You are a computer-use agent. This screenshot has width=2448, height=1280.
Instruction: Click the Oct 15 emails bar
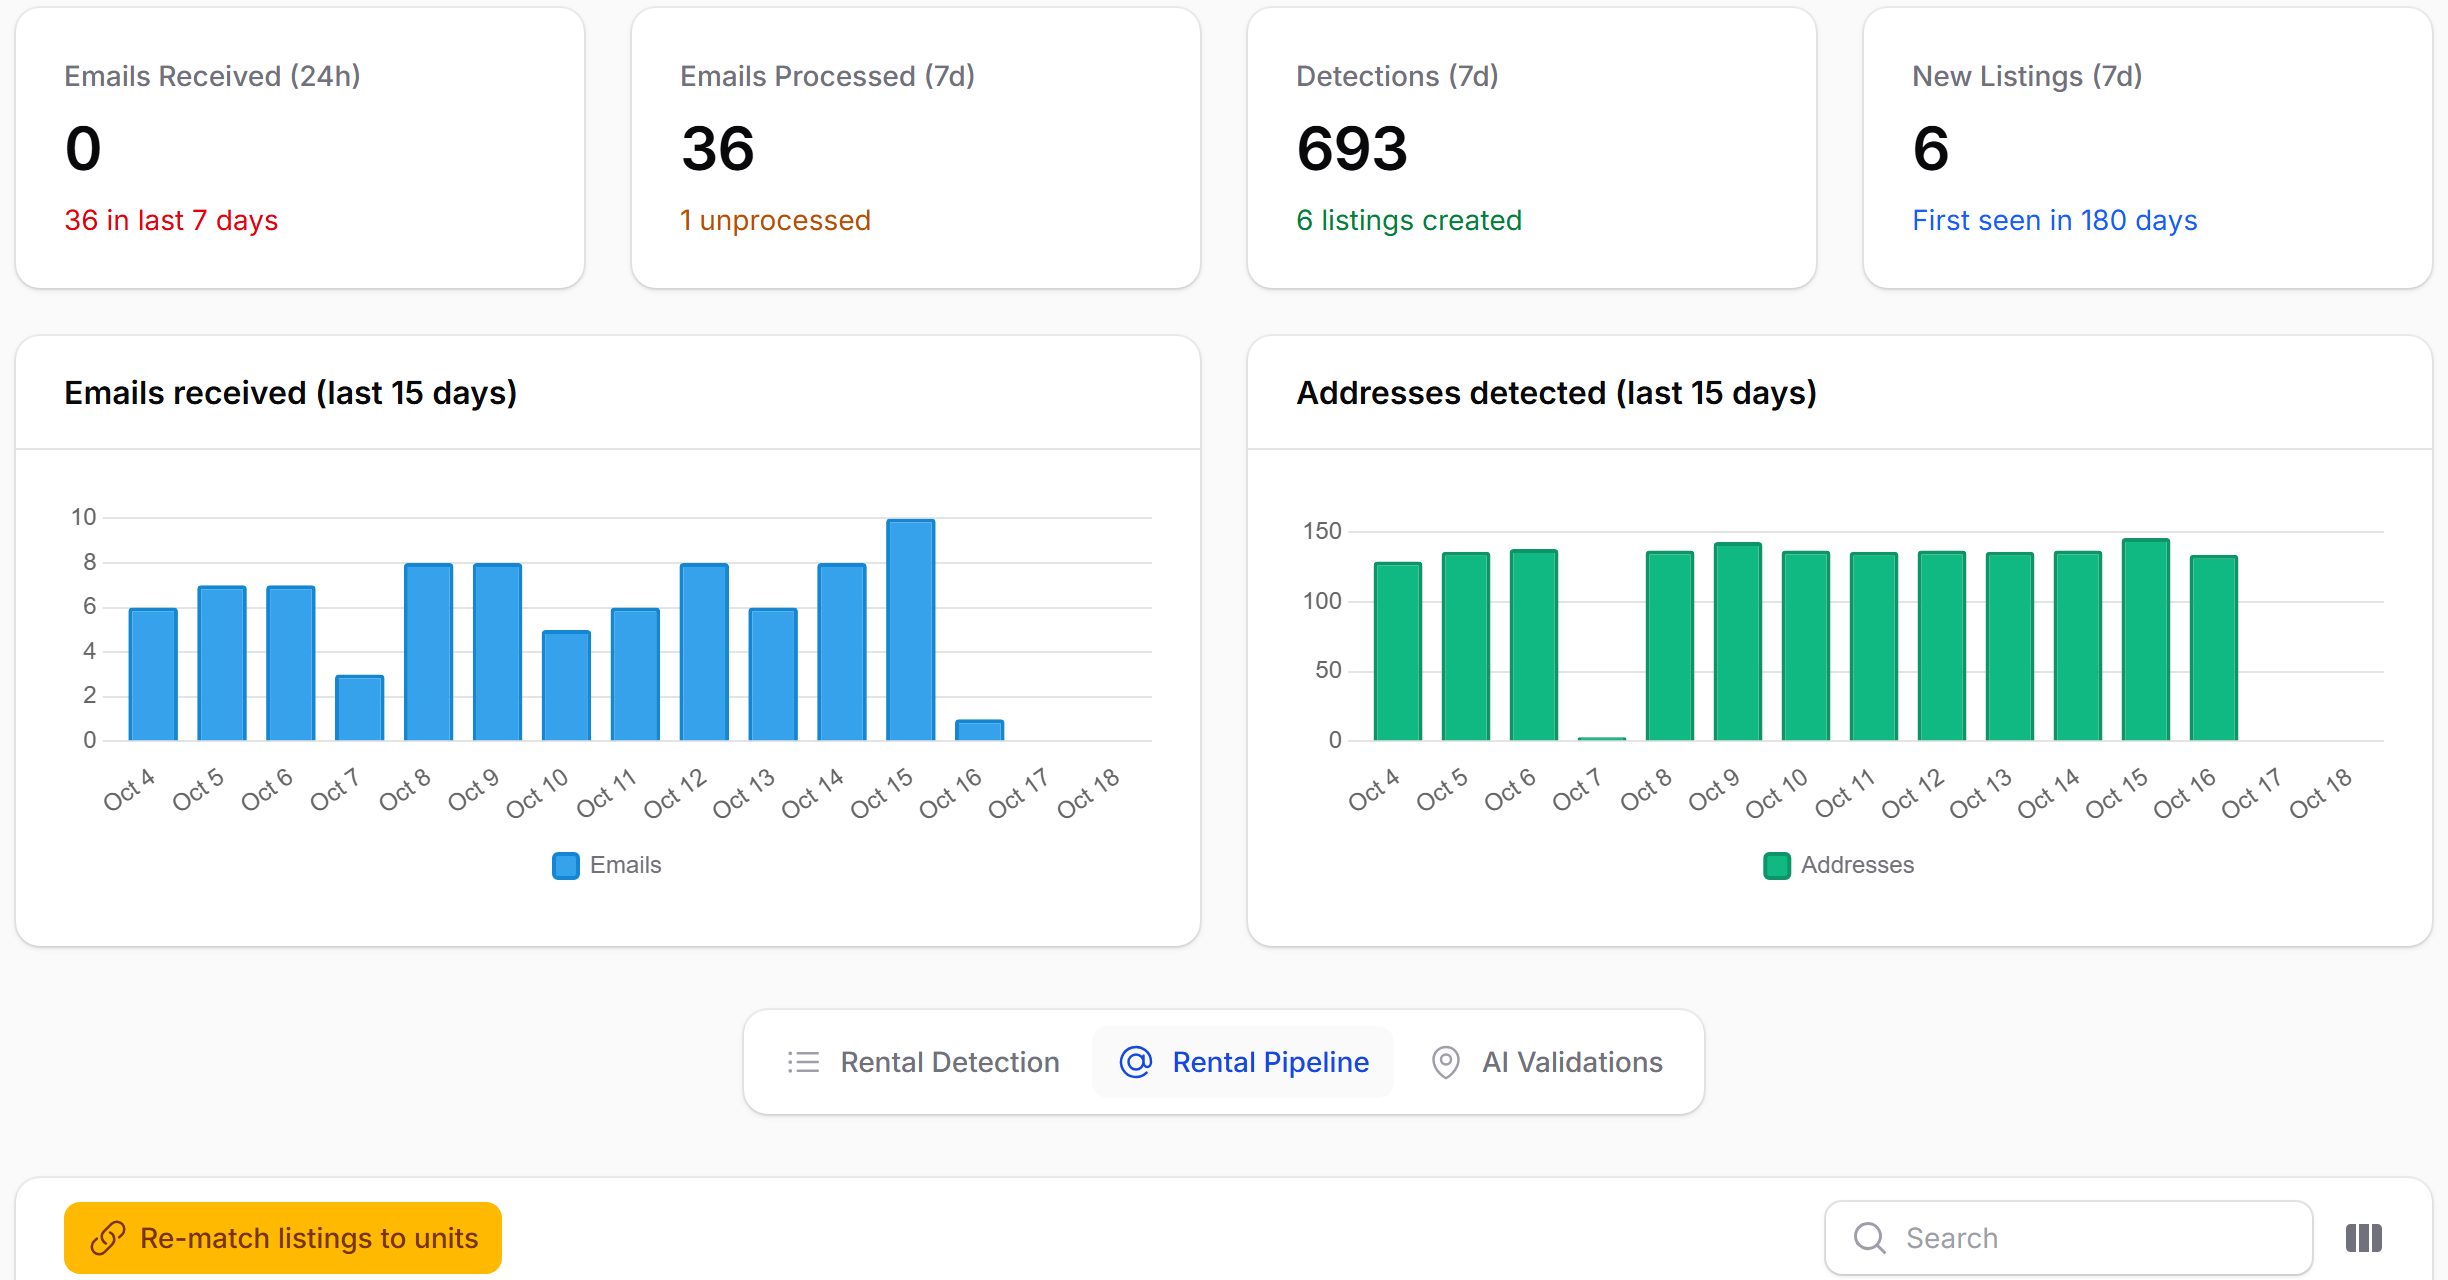911,630
